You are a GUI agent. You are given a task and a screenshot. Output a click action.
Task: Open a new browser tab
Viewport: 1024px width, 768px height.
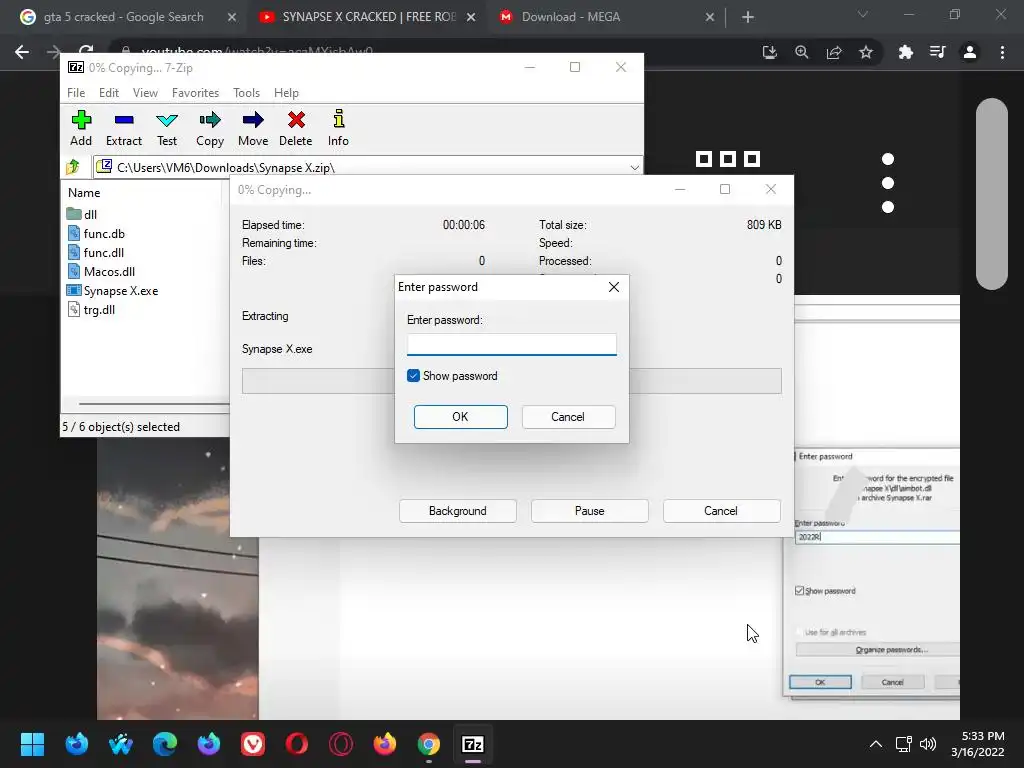[x=748, y=18]
